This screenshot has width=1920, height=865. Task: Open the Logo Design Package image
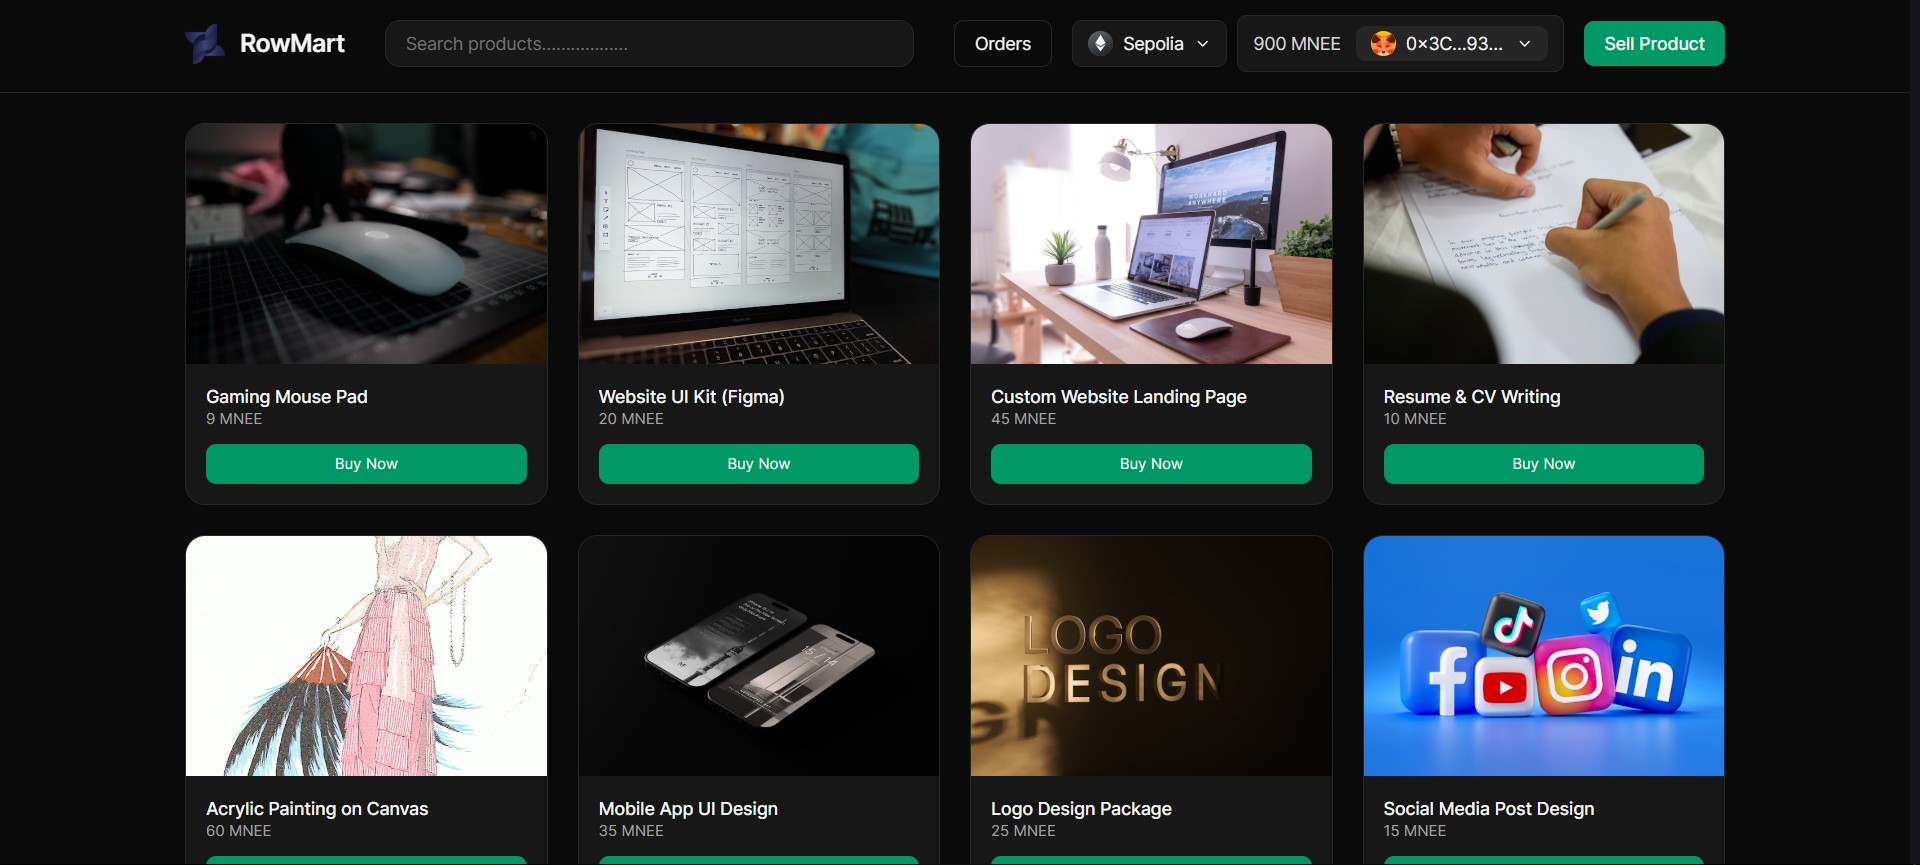[1151, 656]
